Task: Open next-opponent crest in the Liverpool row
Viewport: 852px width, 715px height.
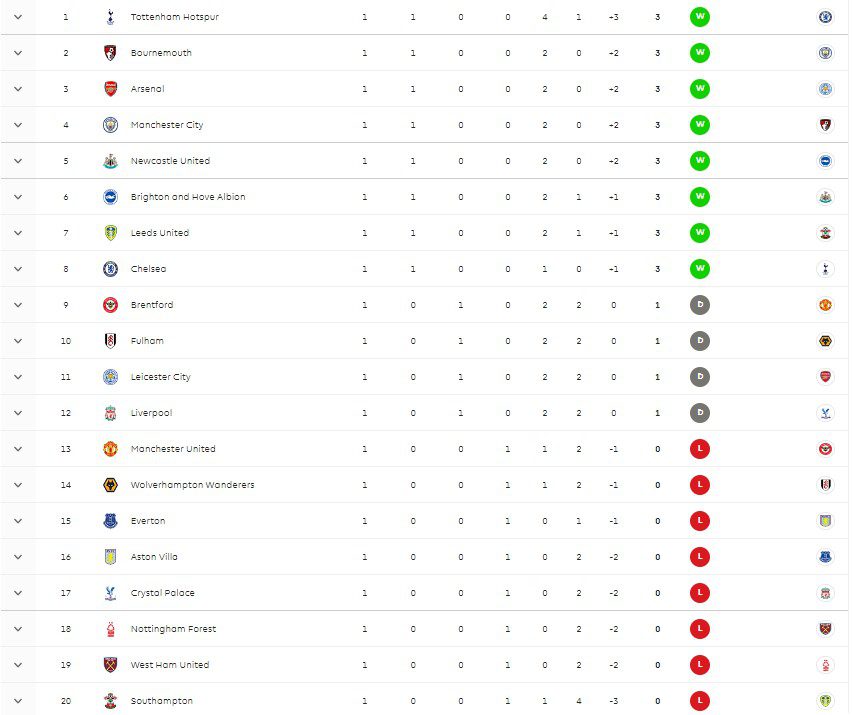Action: [x=825, y=413]
